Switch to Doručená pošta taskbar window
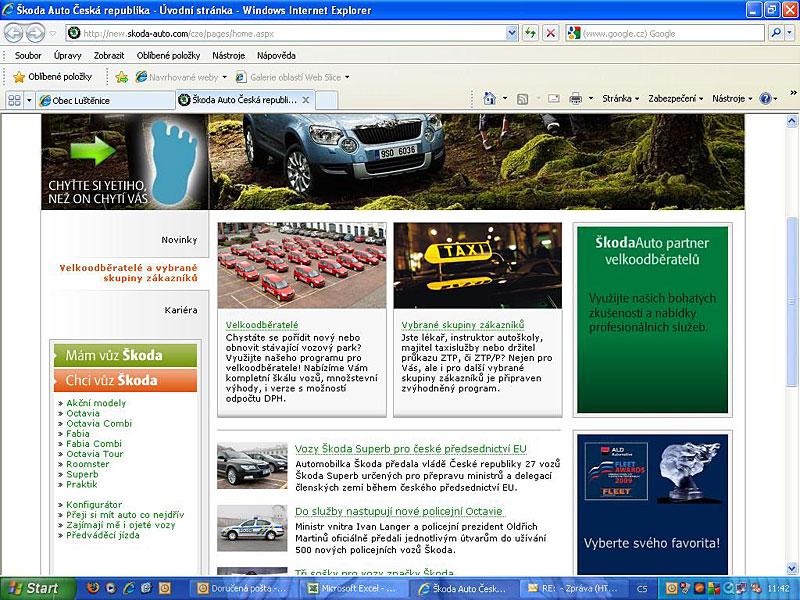 coord(242,588)
